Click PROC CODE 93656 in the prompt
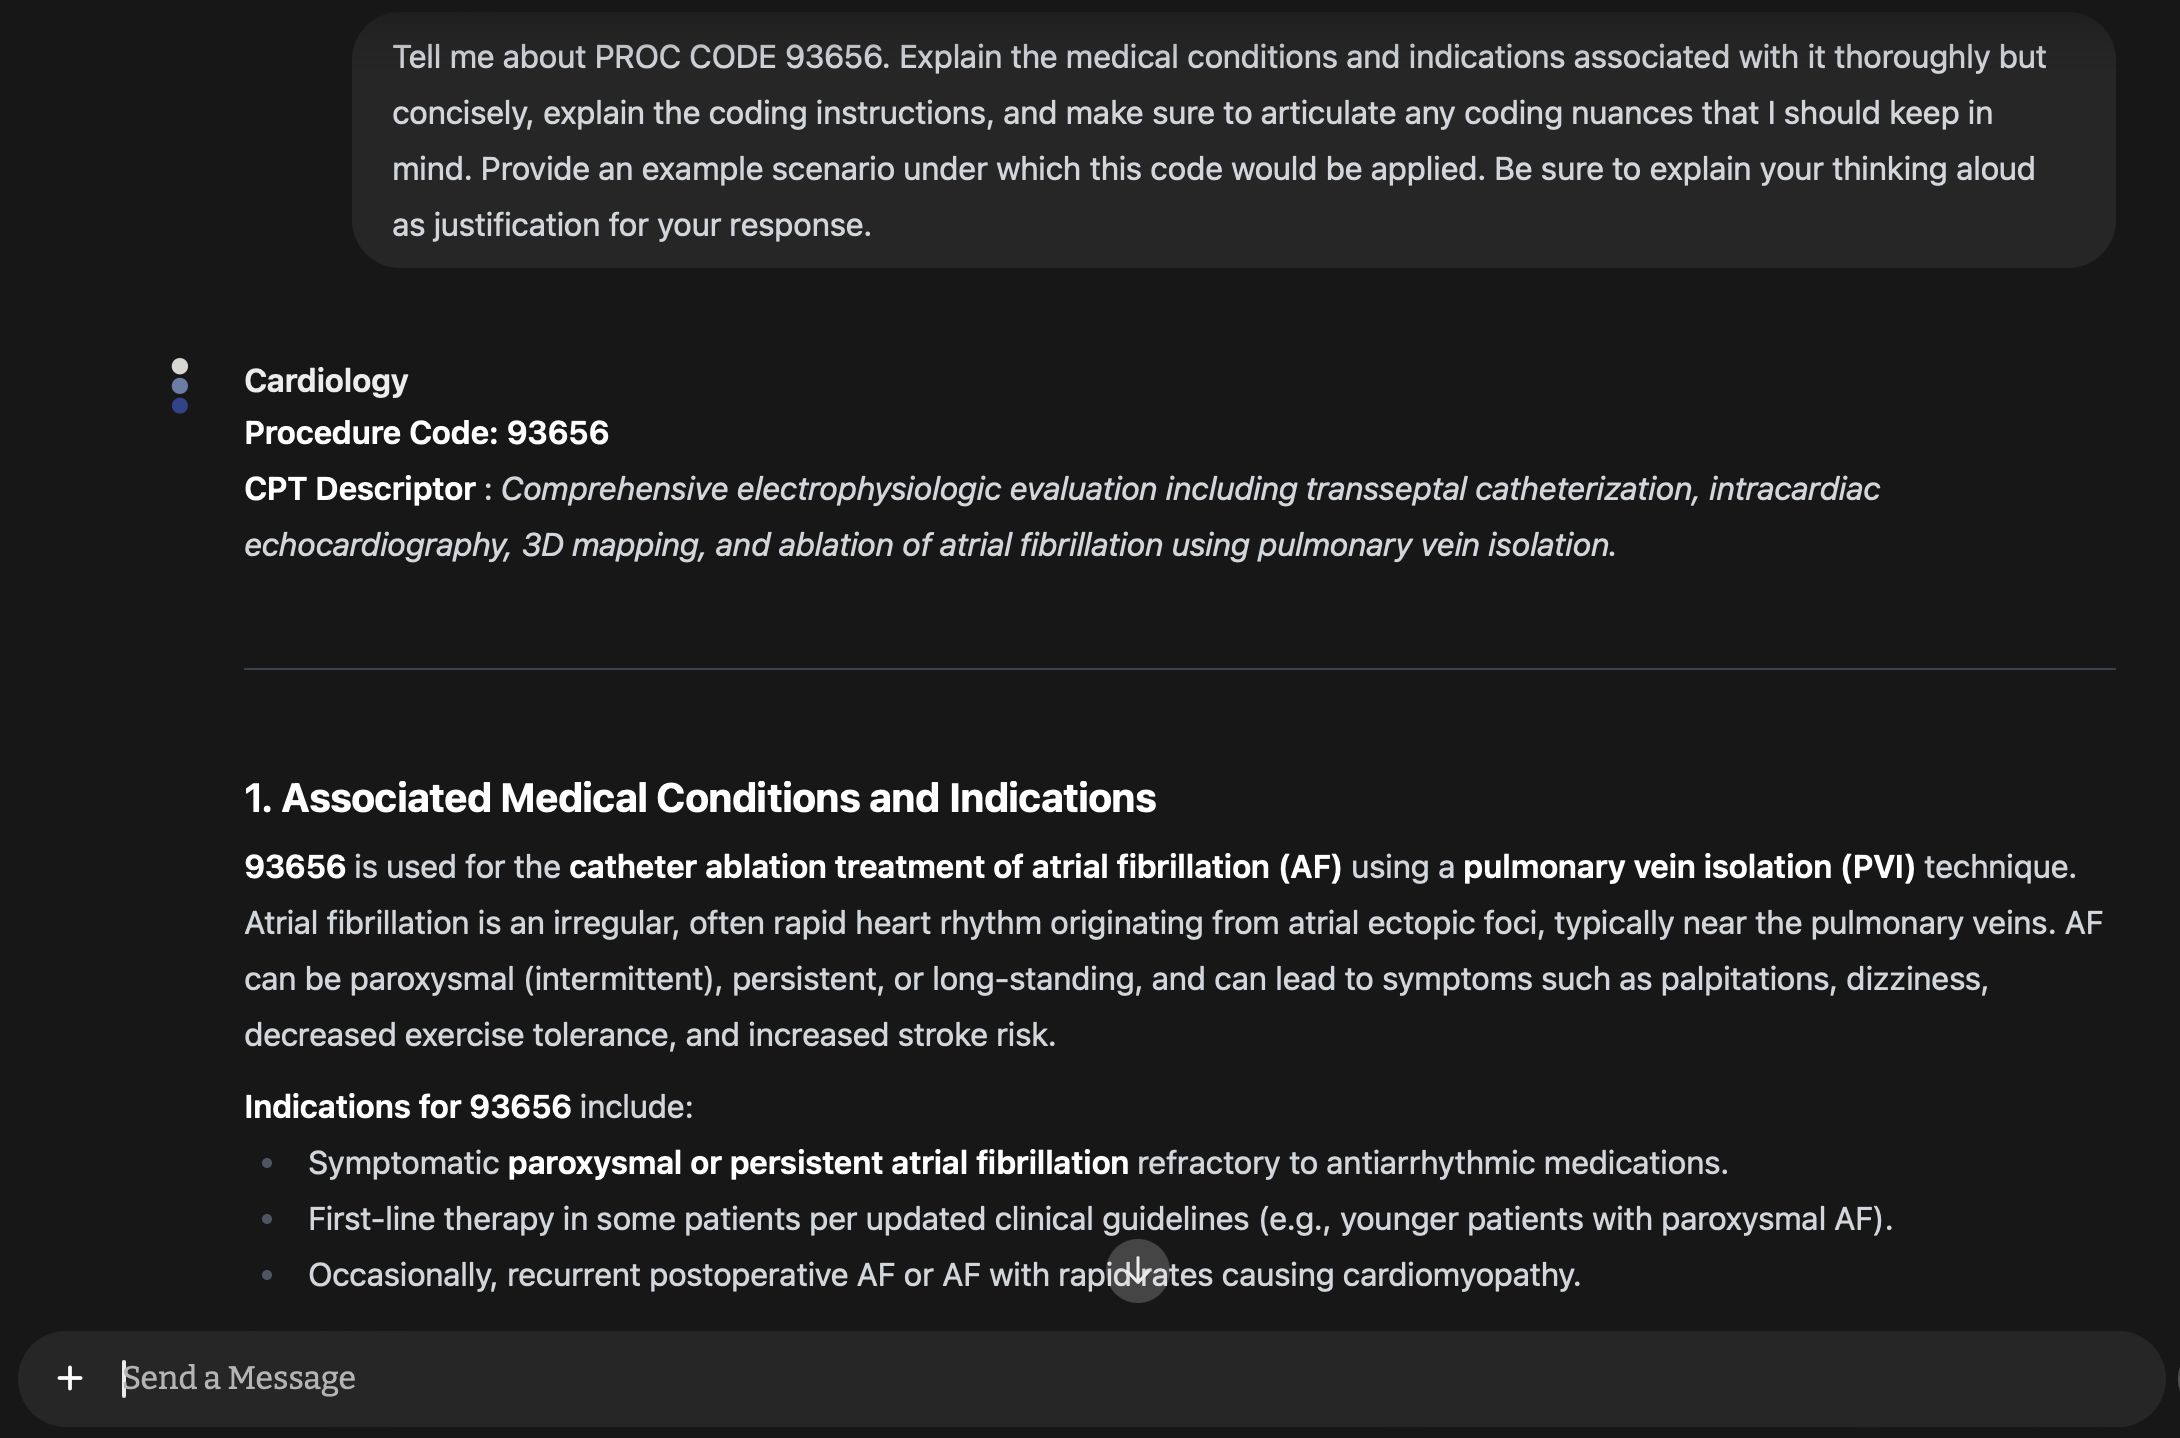Image resolution: width=2180 pixels, height=1438 pixels. [739, 57]
